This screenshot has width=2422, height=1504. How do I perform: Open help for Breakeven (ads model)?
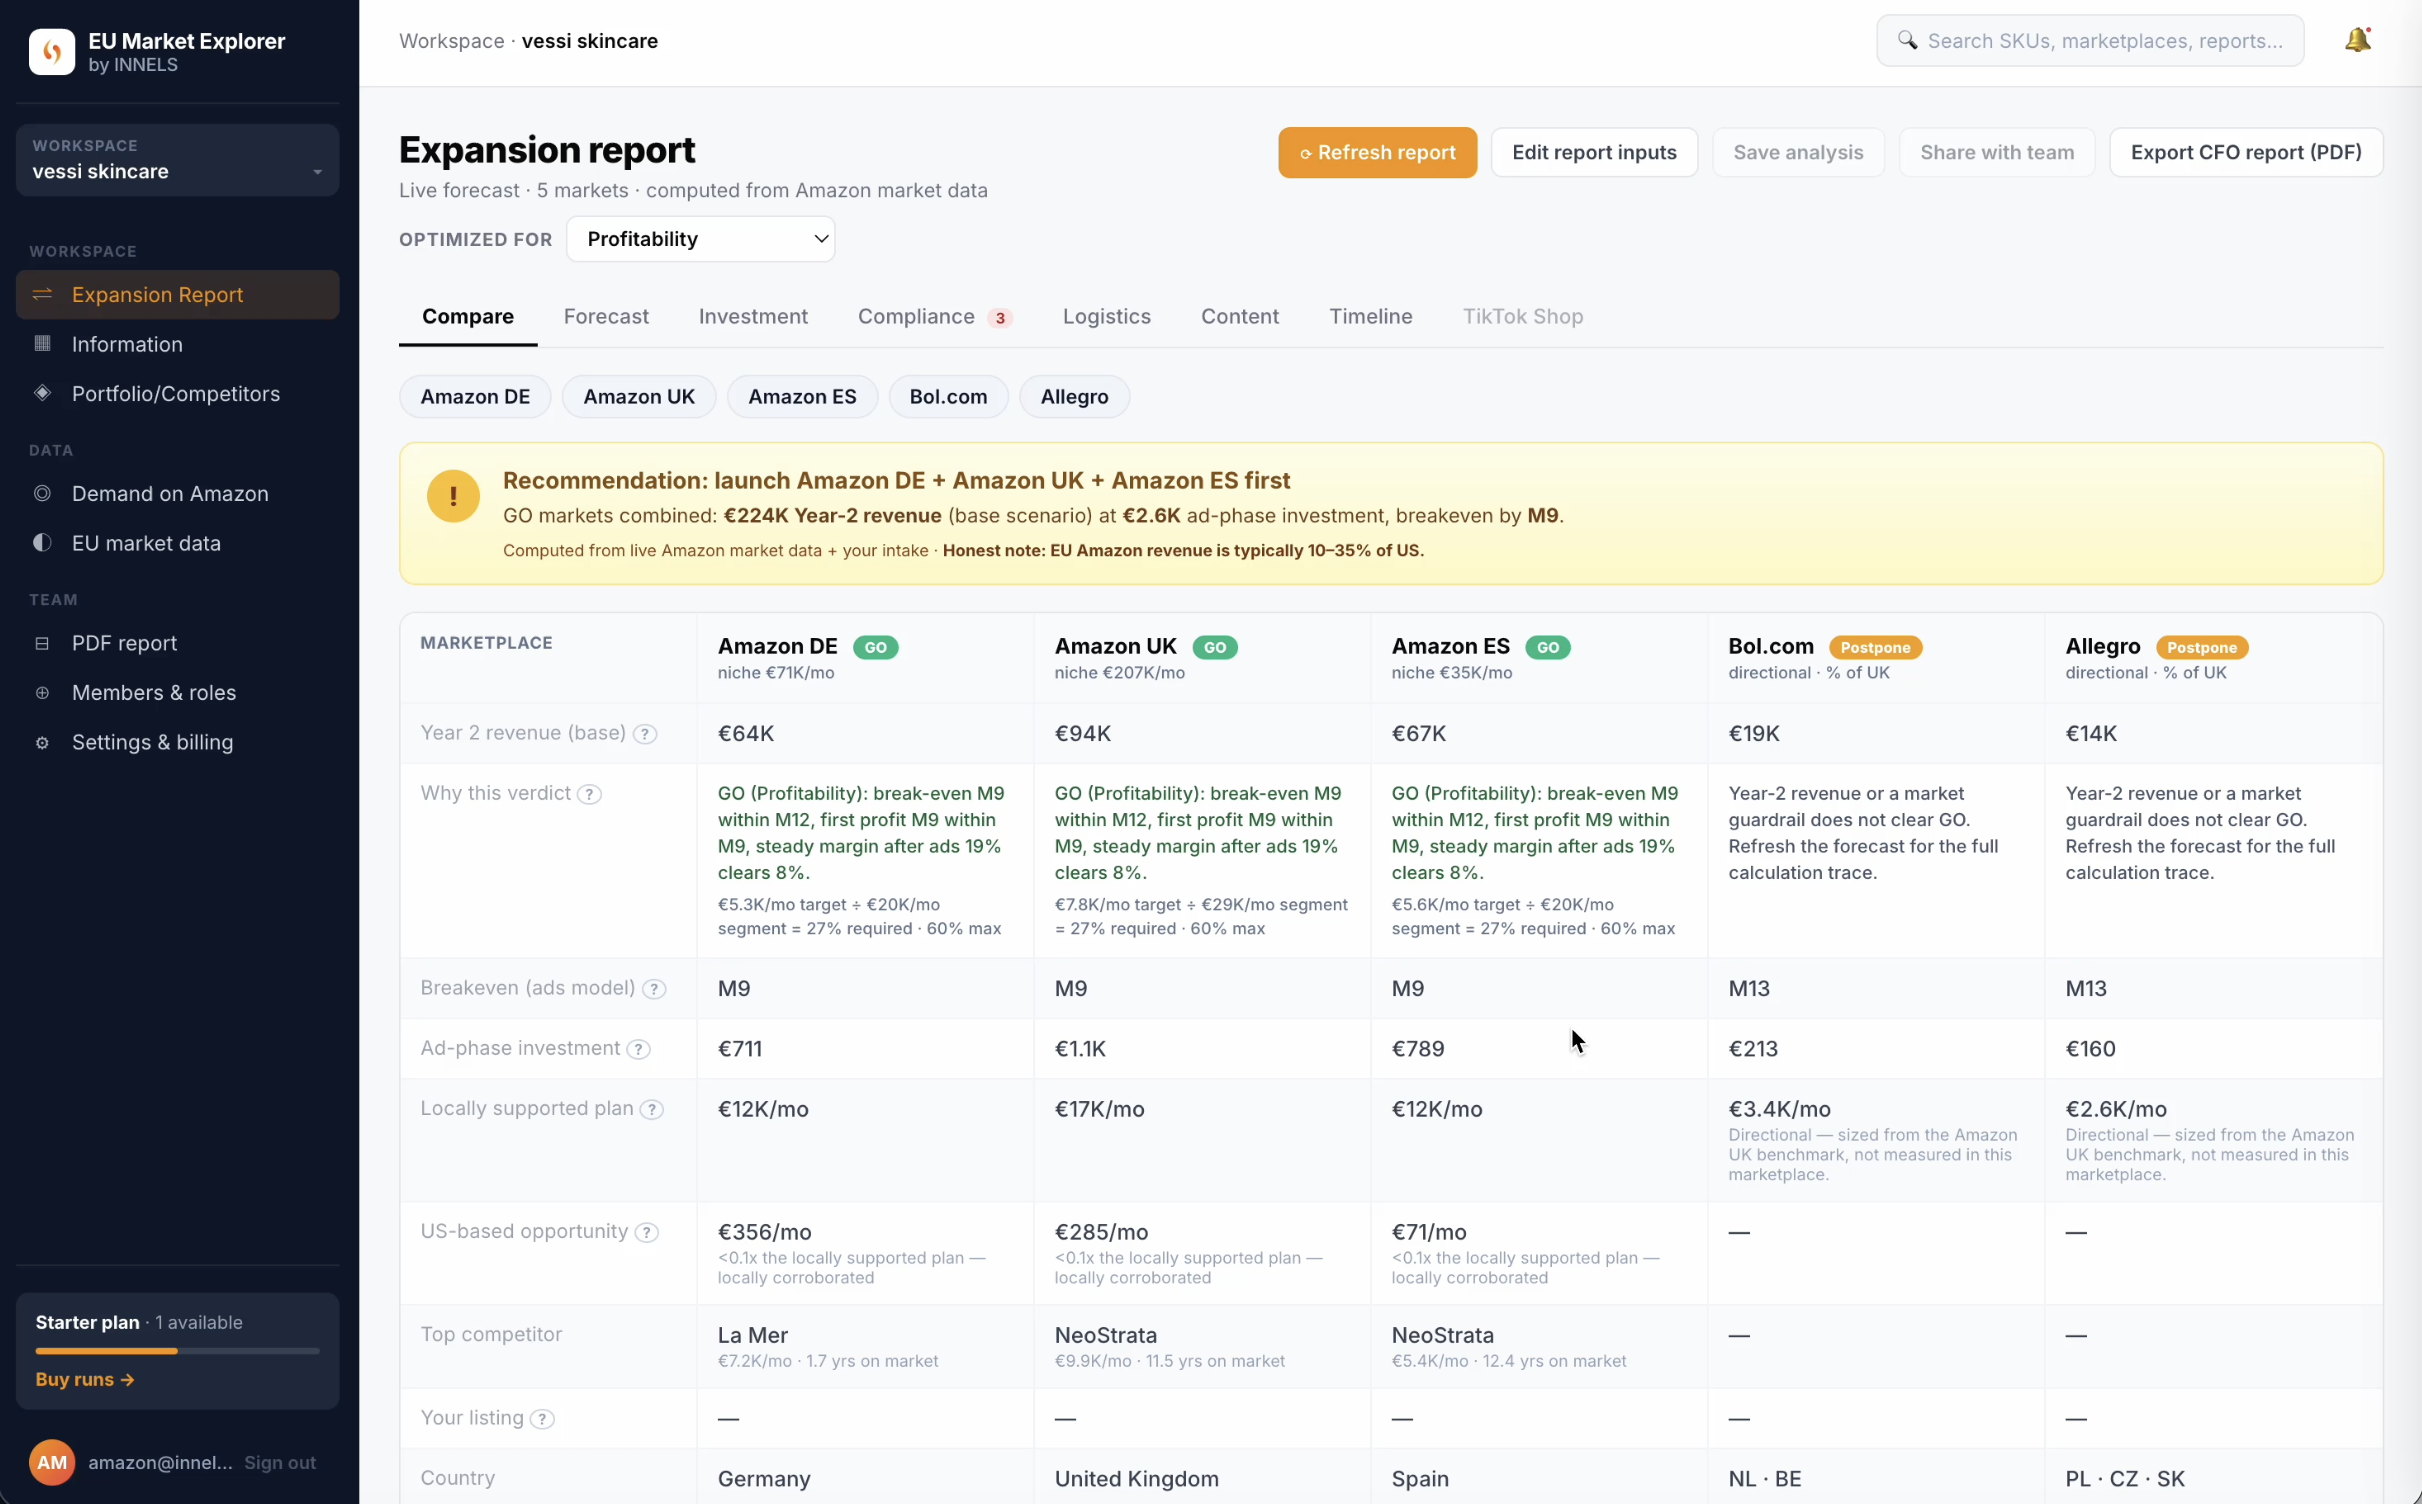(654, 989)
